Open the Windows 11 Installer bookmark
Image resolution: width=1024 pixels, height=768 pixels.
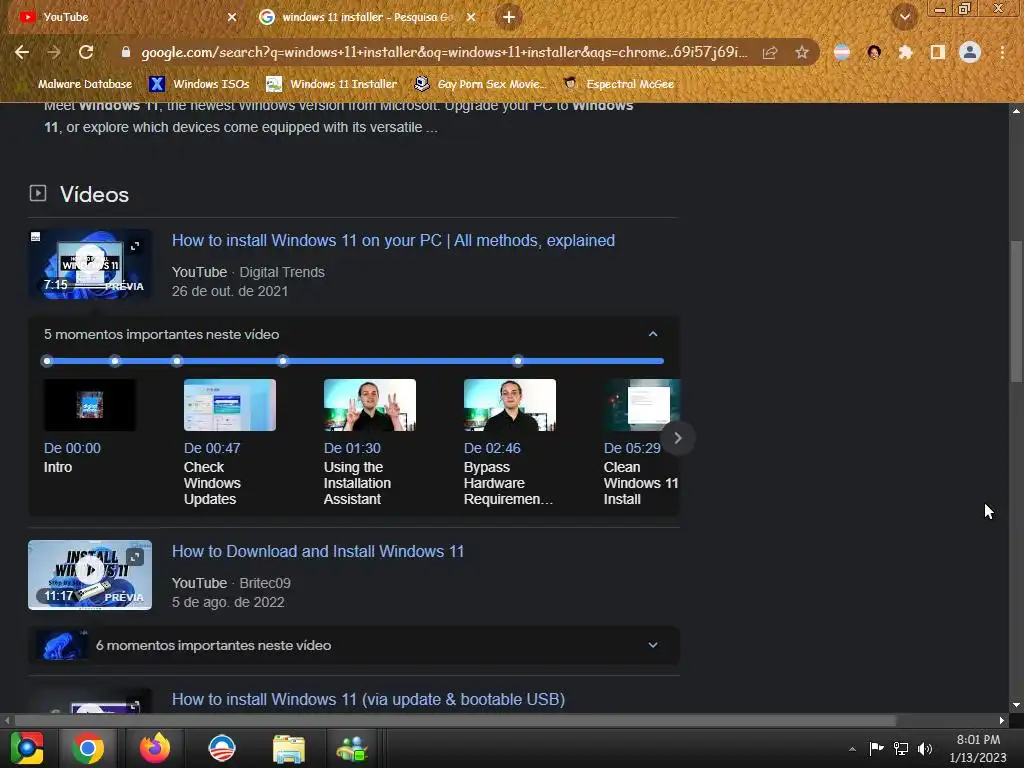pos(332,84)
